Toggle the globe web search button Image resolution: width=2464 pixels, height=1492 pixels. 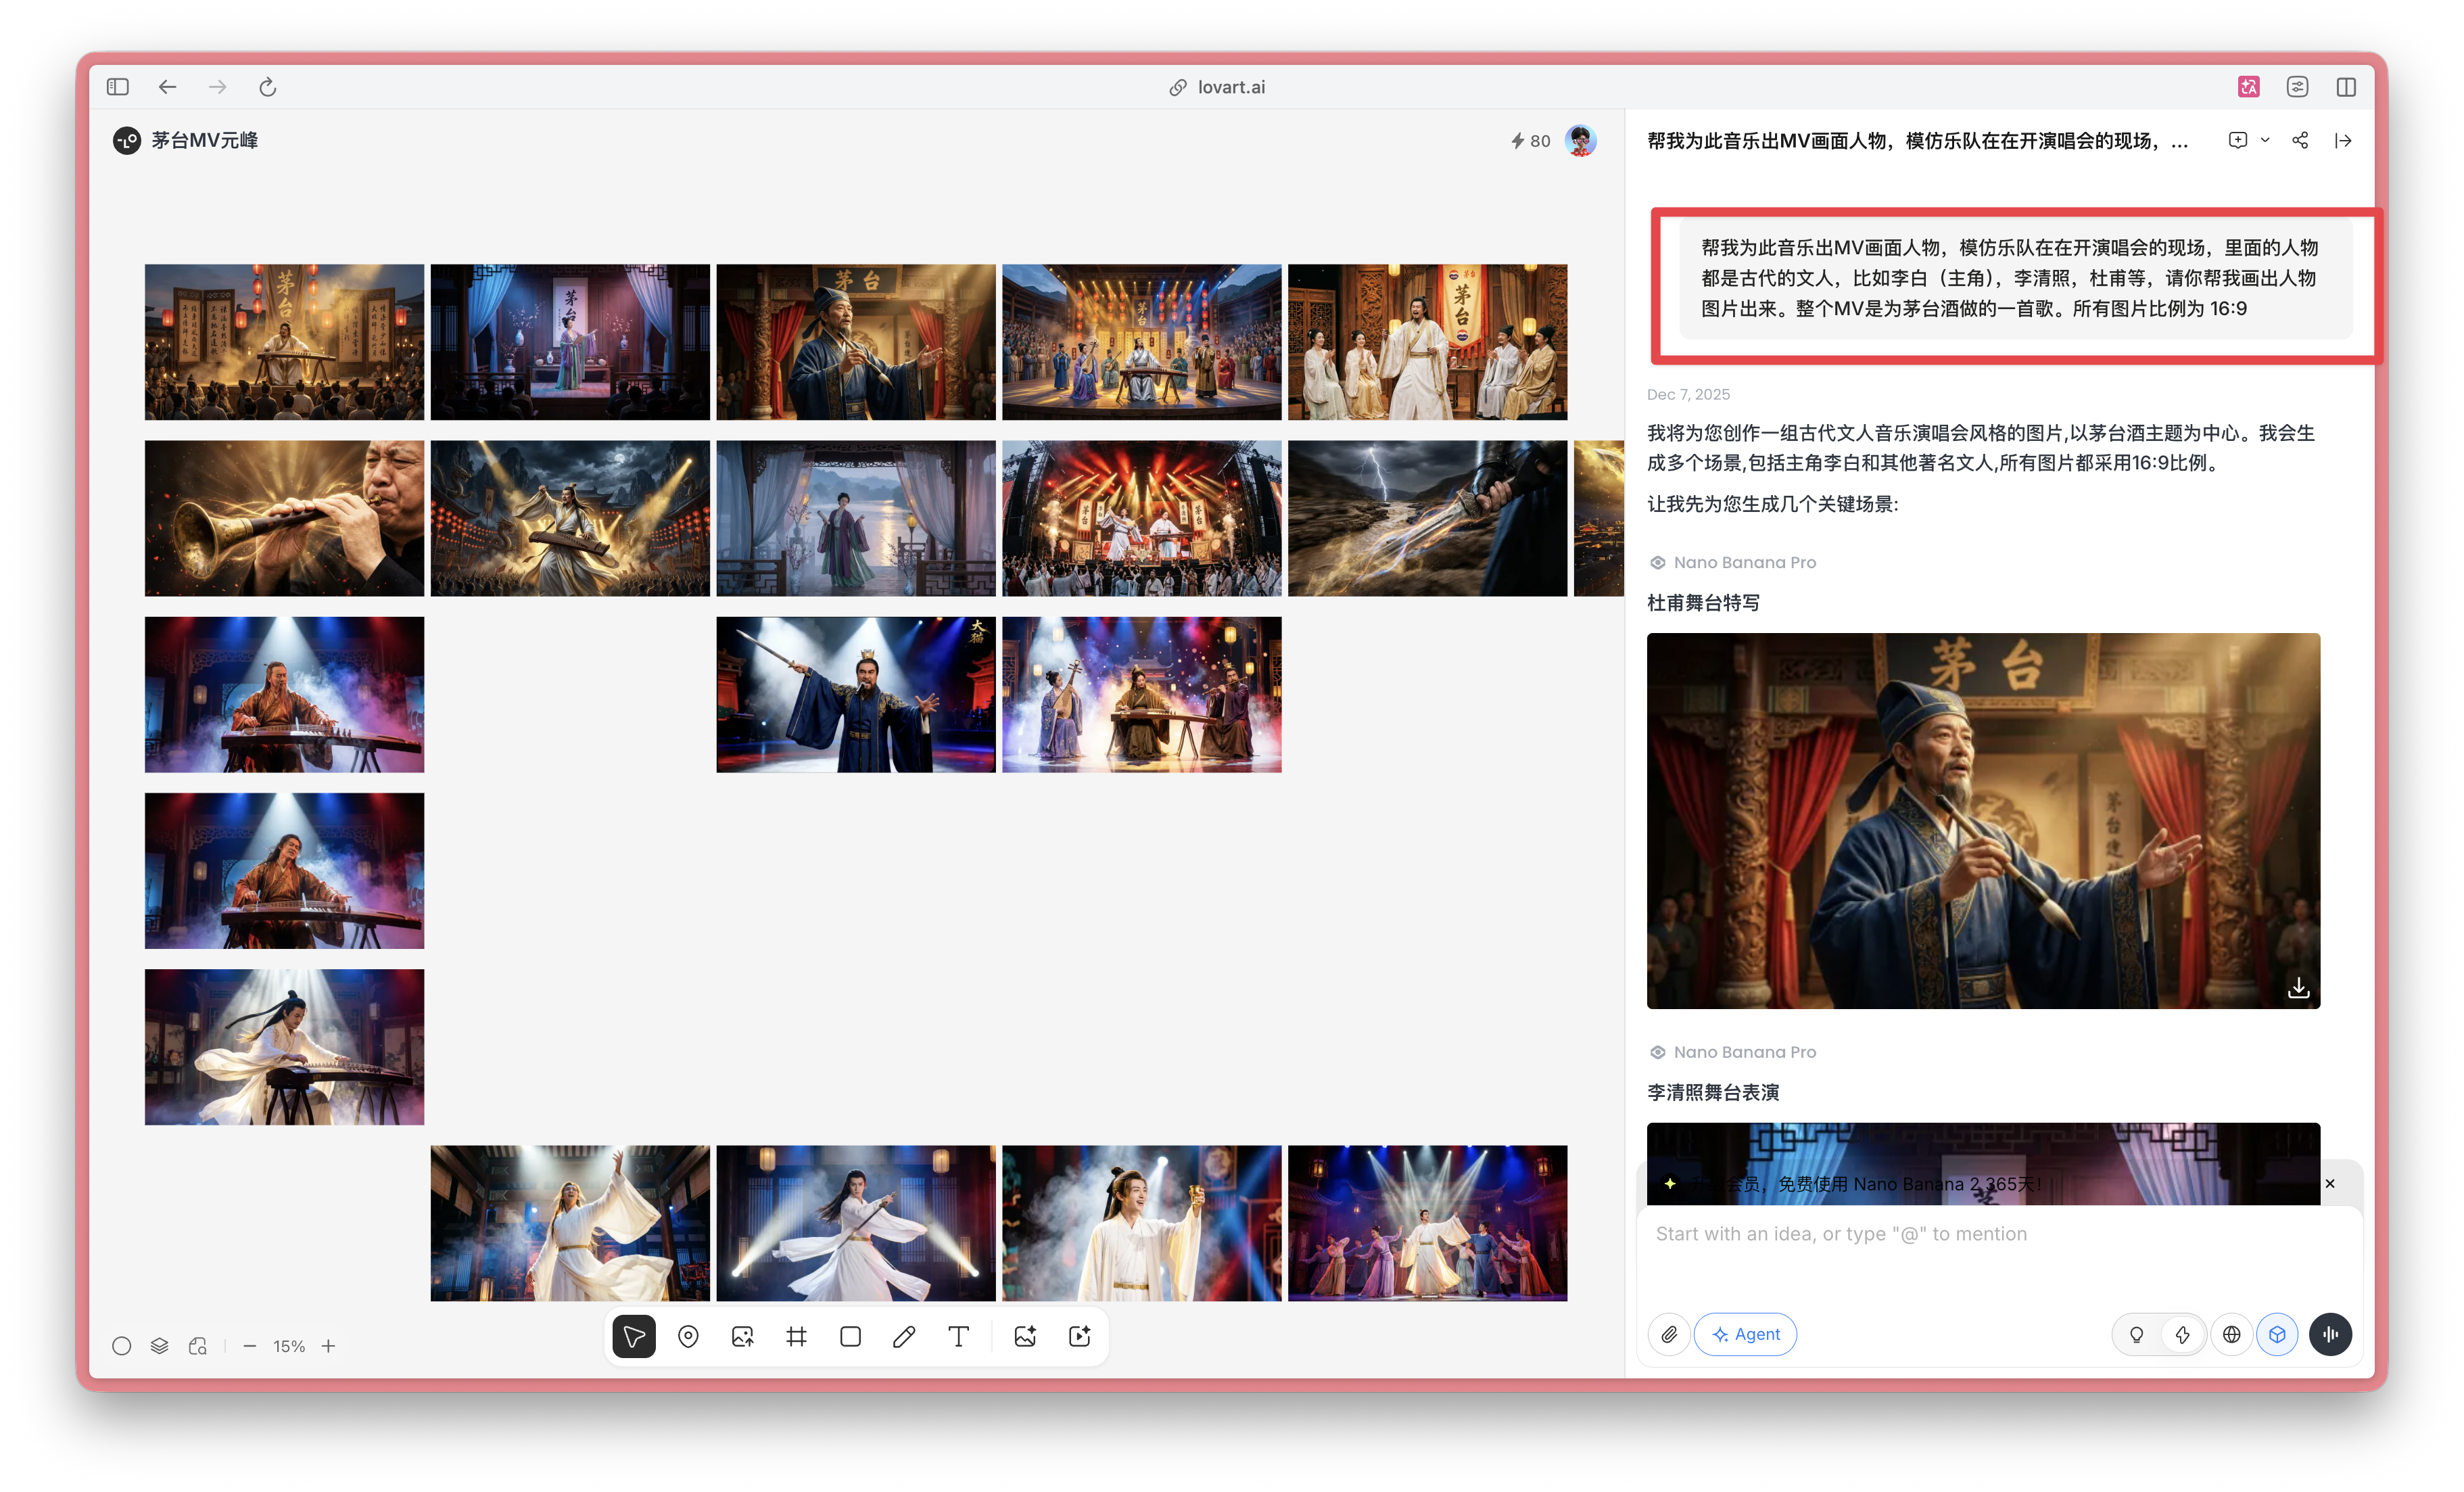point(2231,1334)
